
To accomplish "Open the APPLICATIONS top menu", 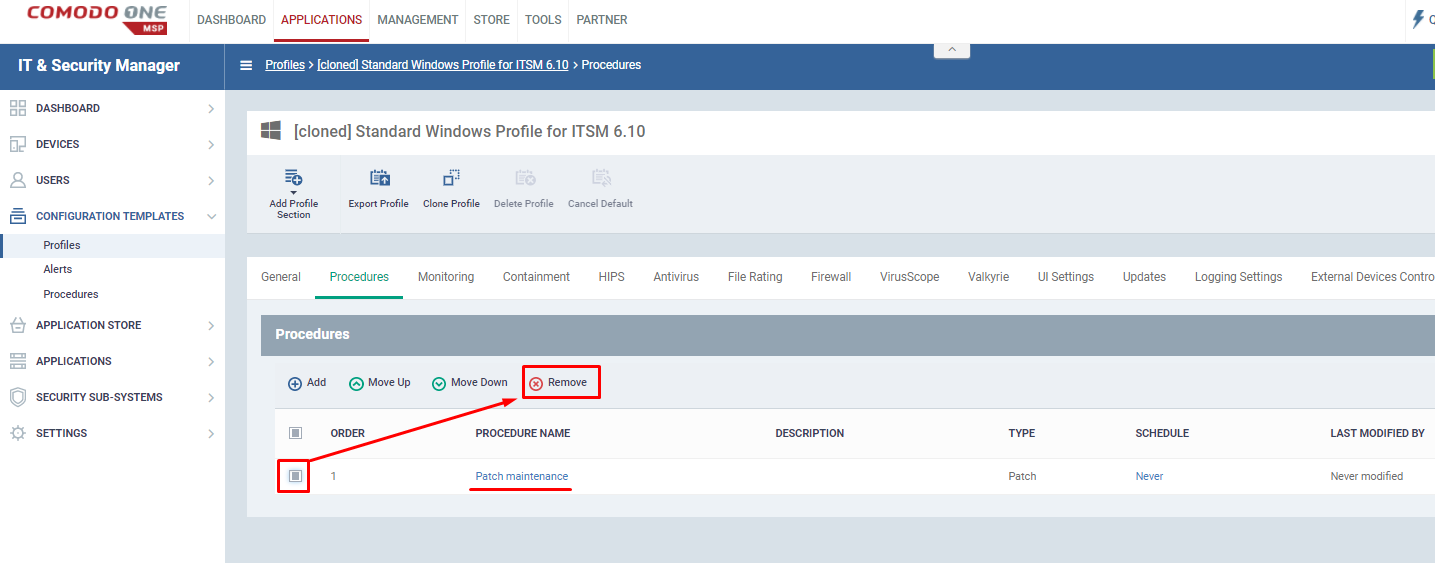I will [322, 20].
